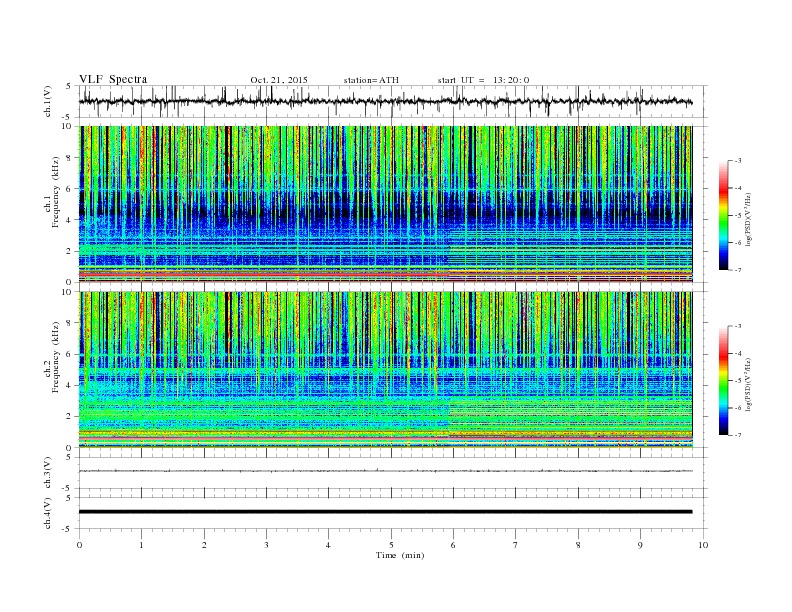Screen dimensions: 792x612
Task: Click the time axis tick label '3'
Action: point(266,545)
